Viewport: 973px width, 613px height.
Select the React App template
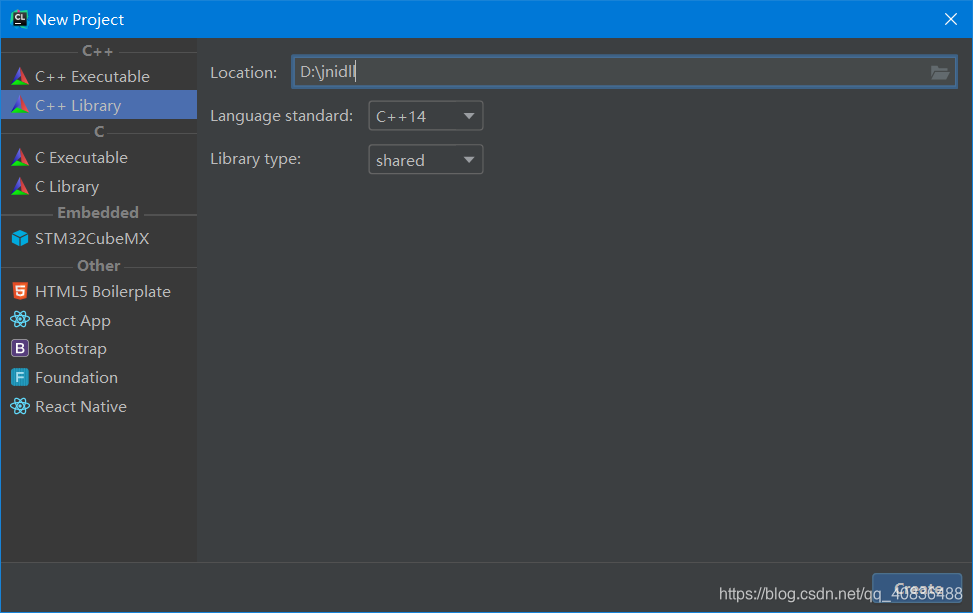pyautogui.click(x=99, y=320)
